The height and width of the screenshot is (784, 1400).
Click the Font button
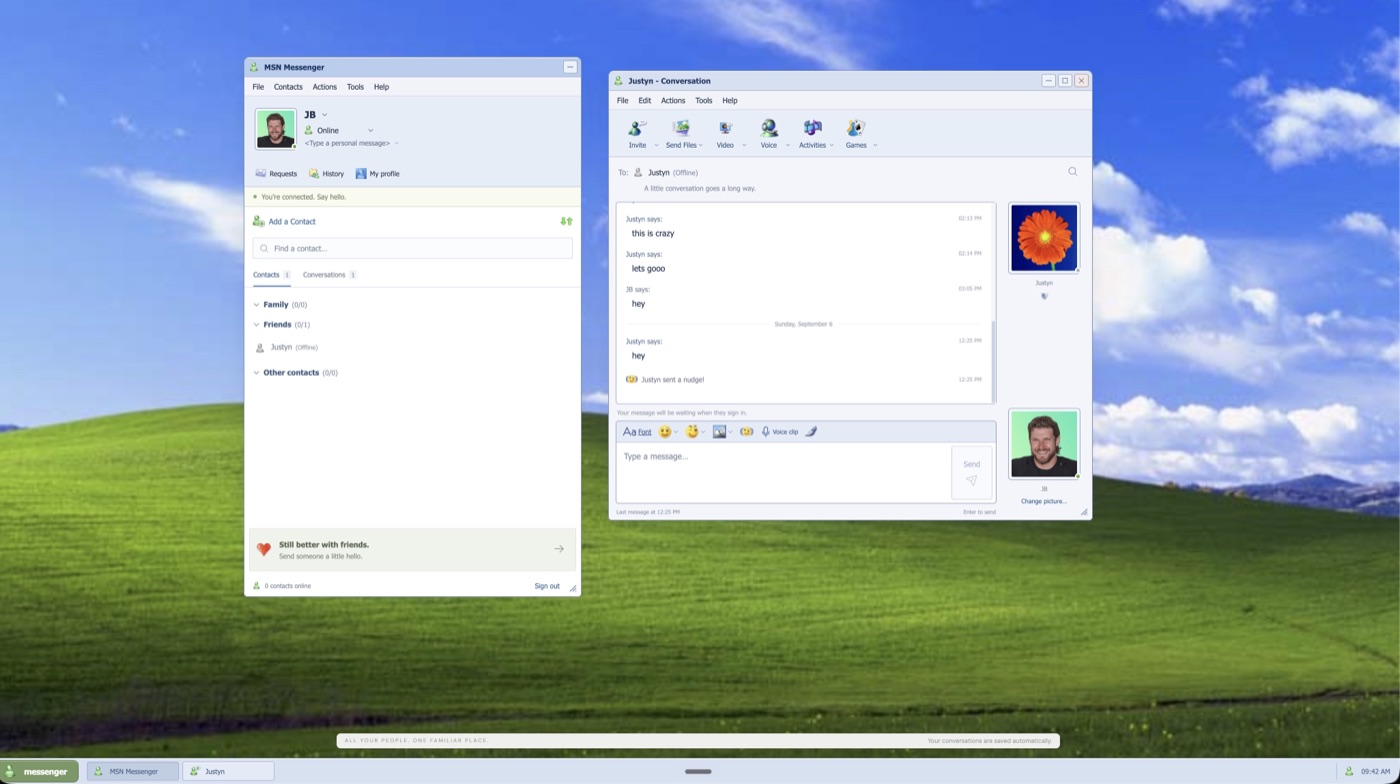637,432
